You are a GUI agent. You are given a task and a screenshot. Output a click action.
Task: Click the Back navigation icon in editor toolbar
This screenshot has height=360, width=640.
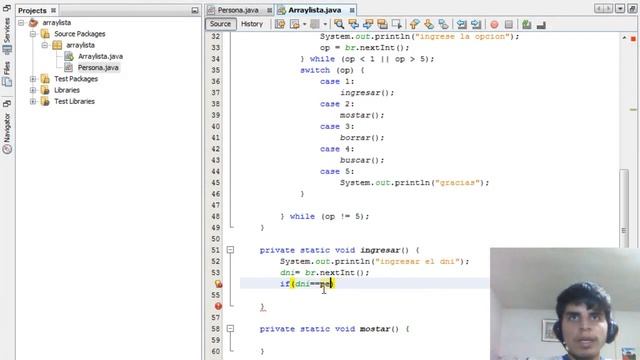click(x=295, y=24)
